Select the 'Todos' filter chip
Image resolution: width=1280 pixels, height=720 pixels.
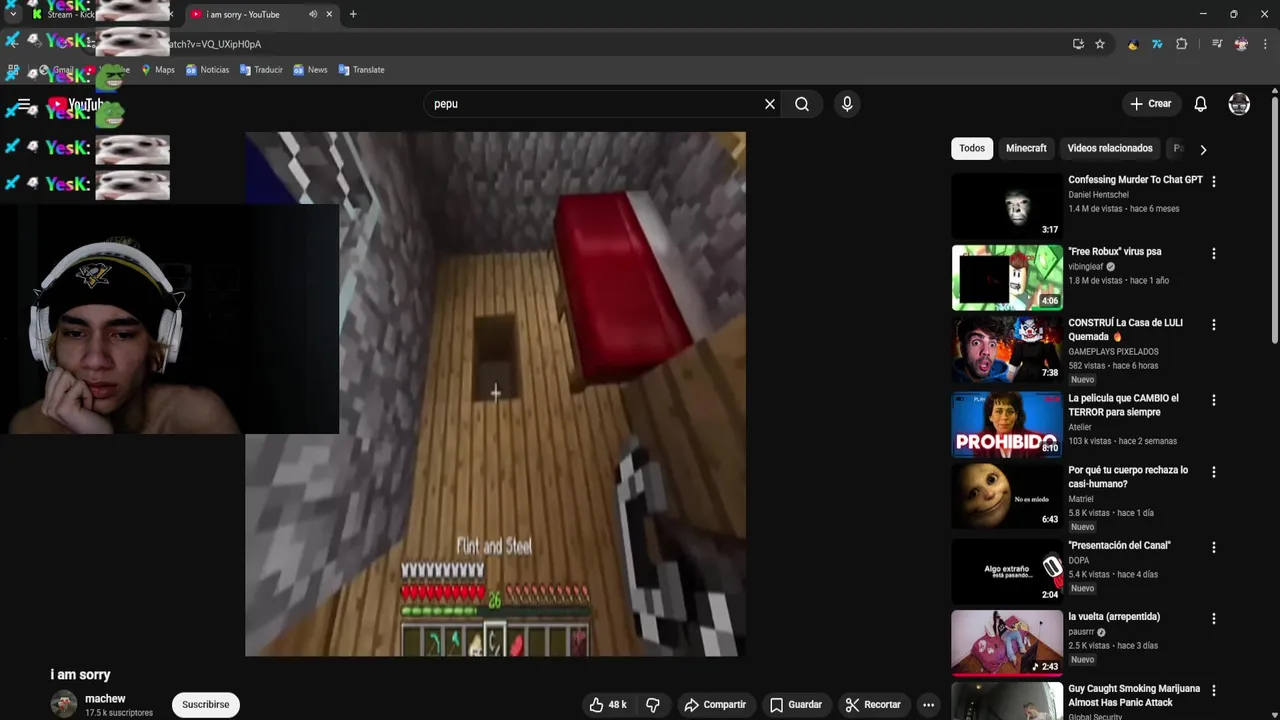click(972, 148)
